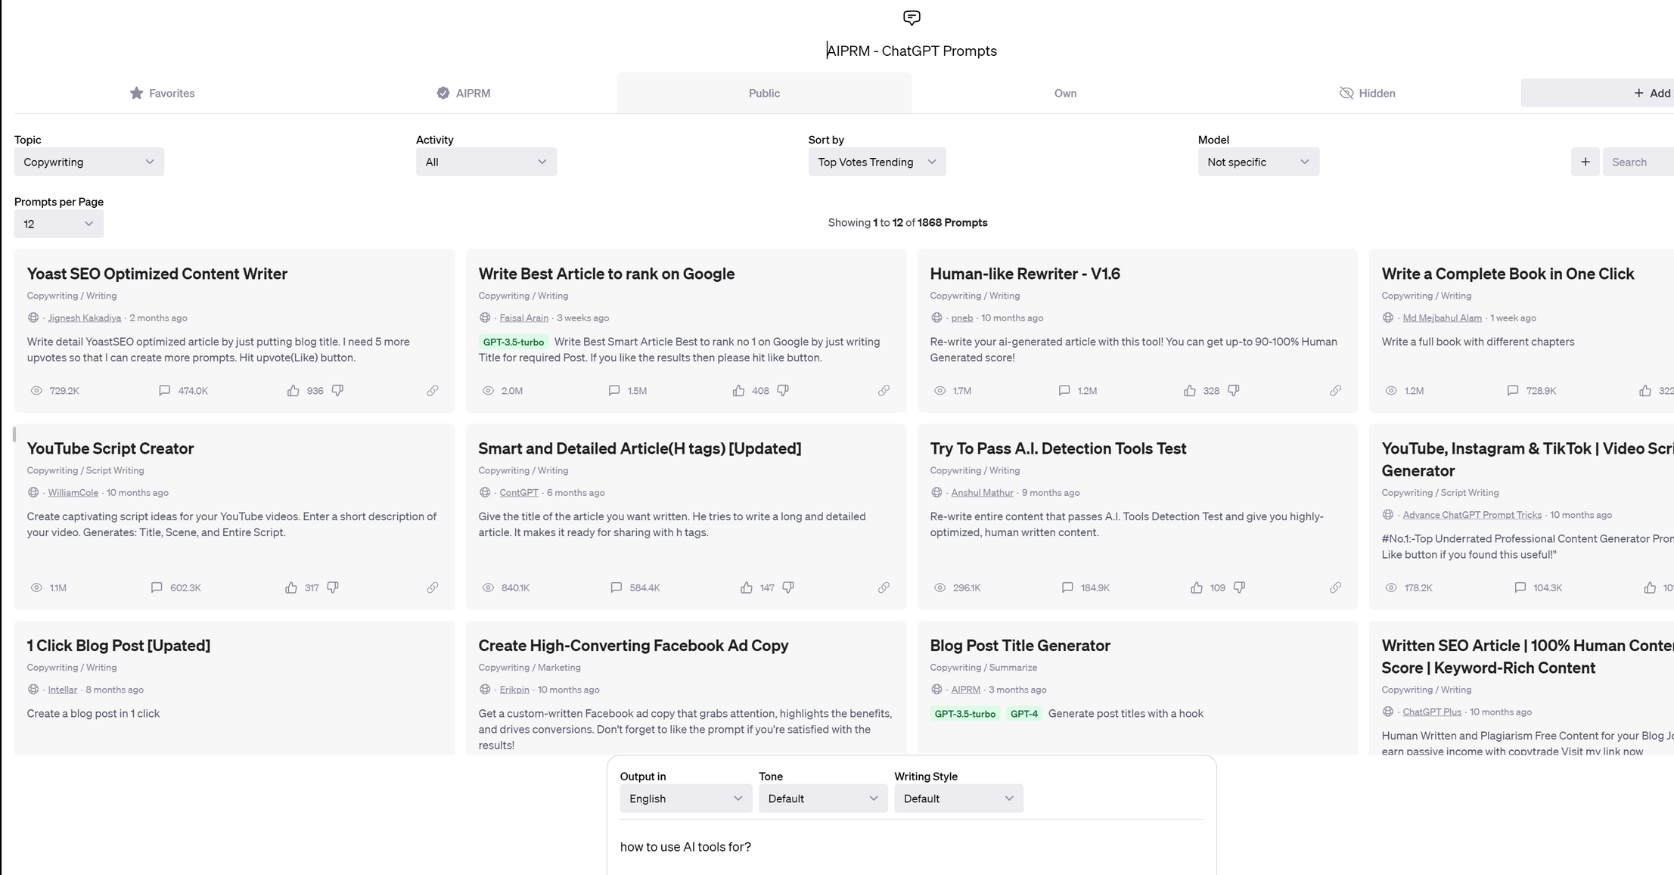
Task: Click comments icon on Yoast SEO card
Action: pos(164,391)
